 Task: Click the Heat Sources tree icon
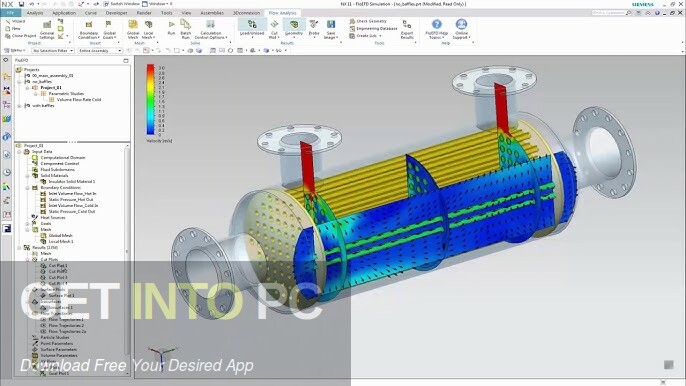coord(35,218)
